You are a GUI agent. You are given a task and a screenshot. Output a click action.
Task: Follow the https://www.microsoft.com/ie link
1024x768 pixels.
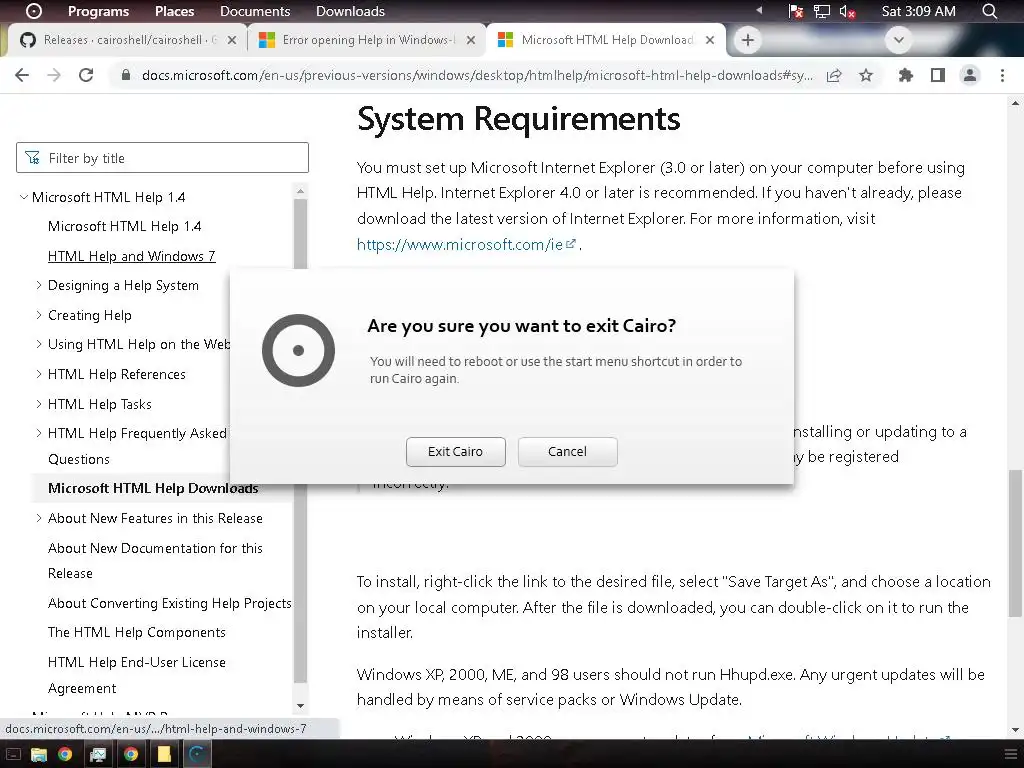pyautogui.click(x=466, y=245)
